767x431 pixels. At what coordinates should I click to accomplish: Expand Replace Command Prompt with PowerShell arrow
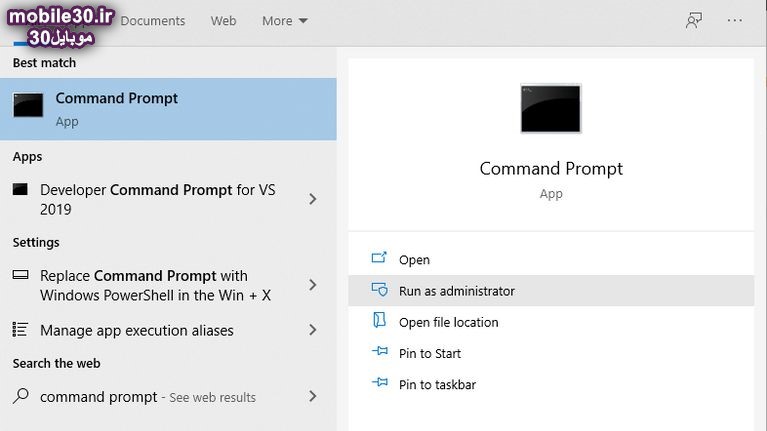pos(313,285)
